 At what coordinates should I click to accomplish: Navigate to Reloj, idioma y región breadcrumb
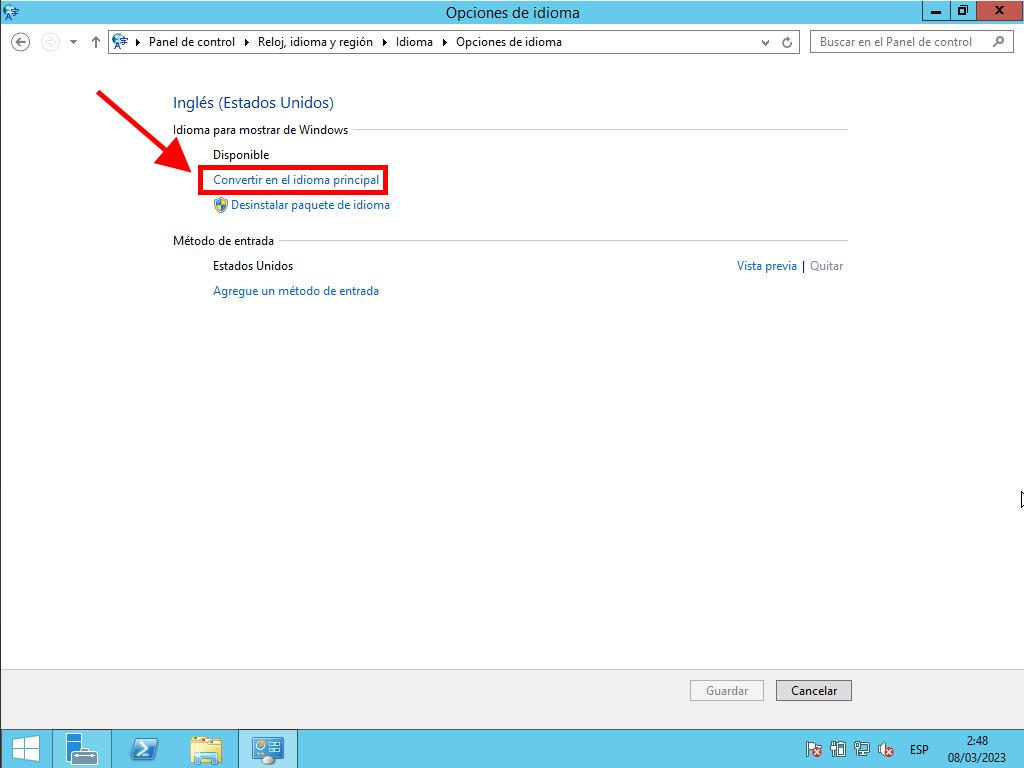point(315,42)
